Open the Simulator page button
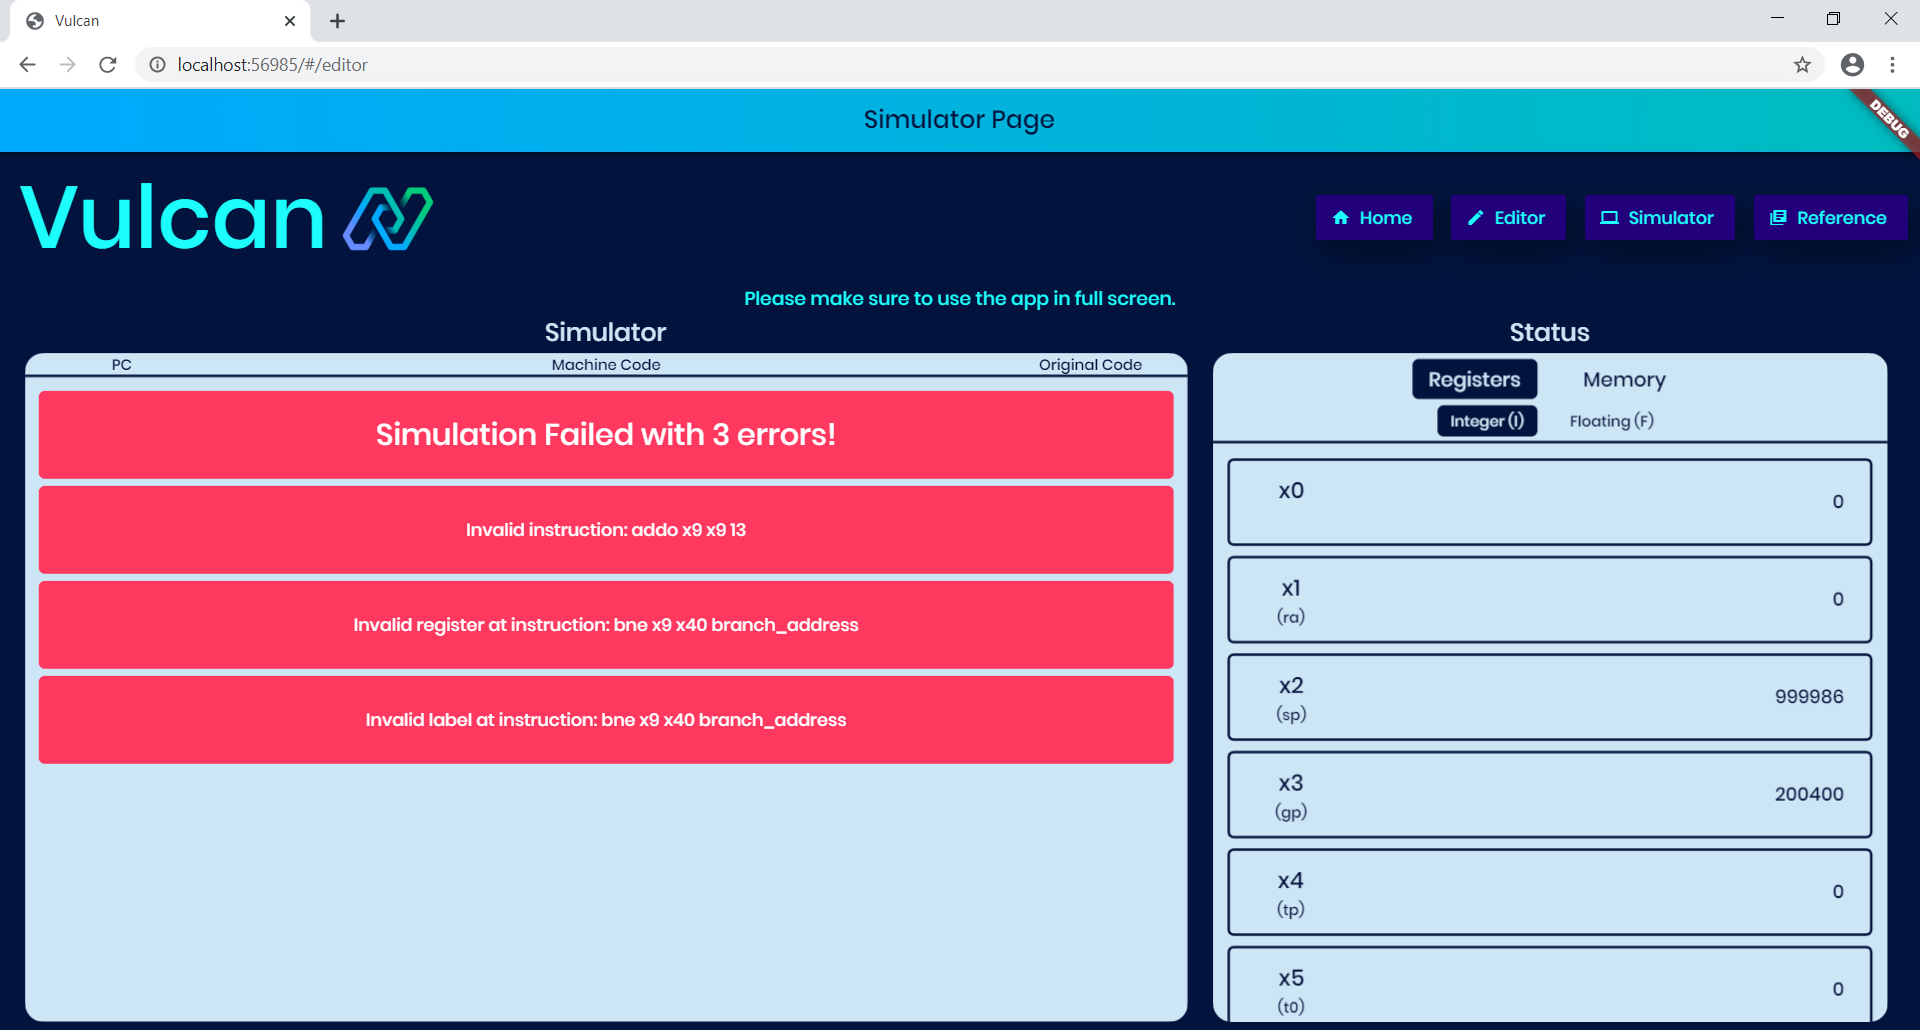The image size is (1920, 1030). [1659, 218]
